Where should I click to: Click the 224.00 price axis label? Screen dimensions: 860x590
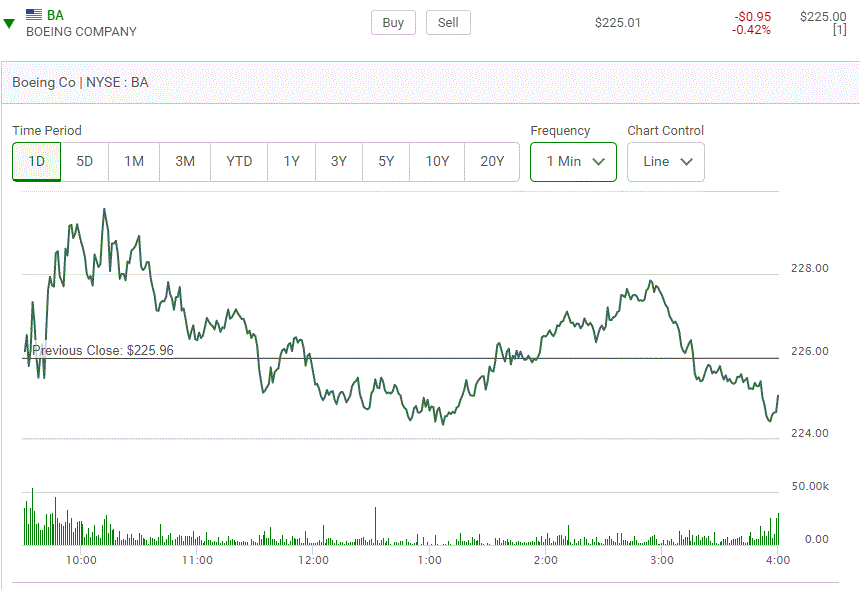click(810, 433)
